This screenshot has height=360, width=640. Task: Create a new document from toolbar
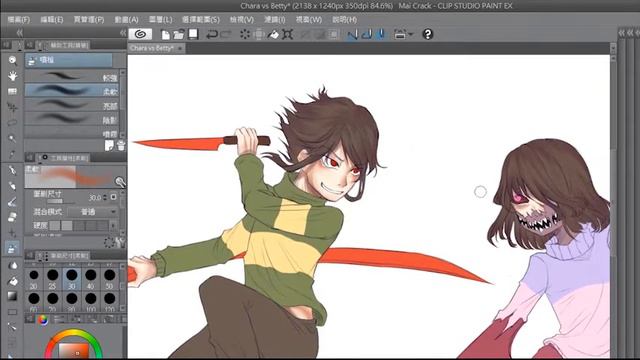[x=165, y=35]
